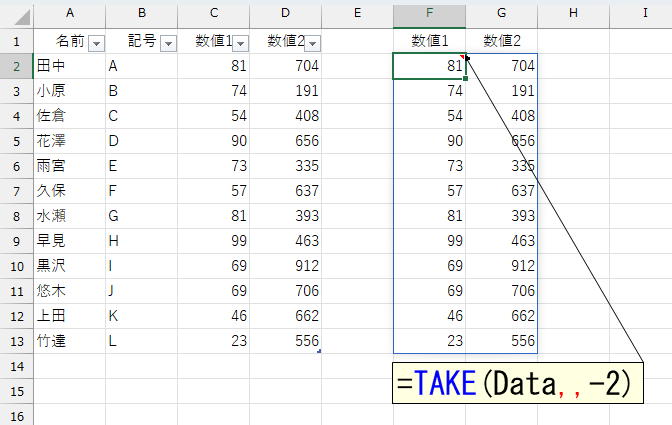Click cell containing 早見

(69, 241)
